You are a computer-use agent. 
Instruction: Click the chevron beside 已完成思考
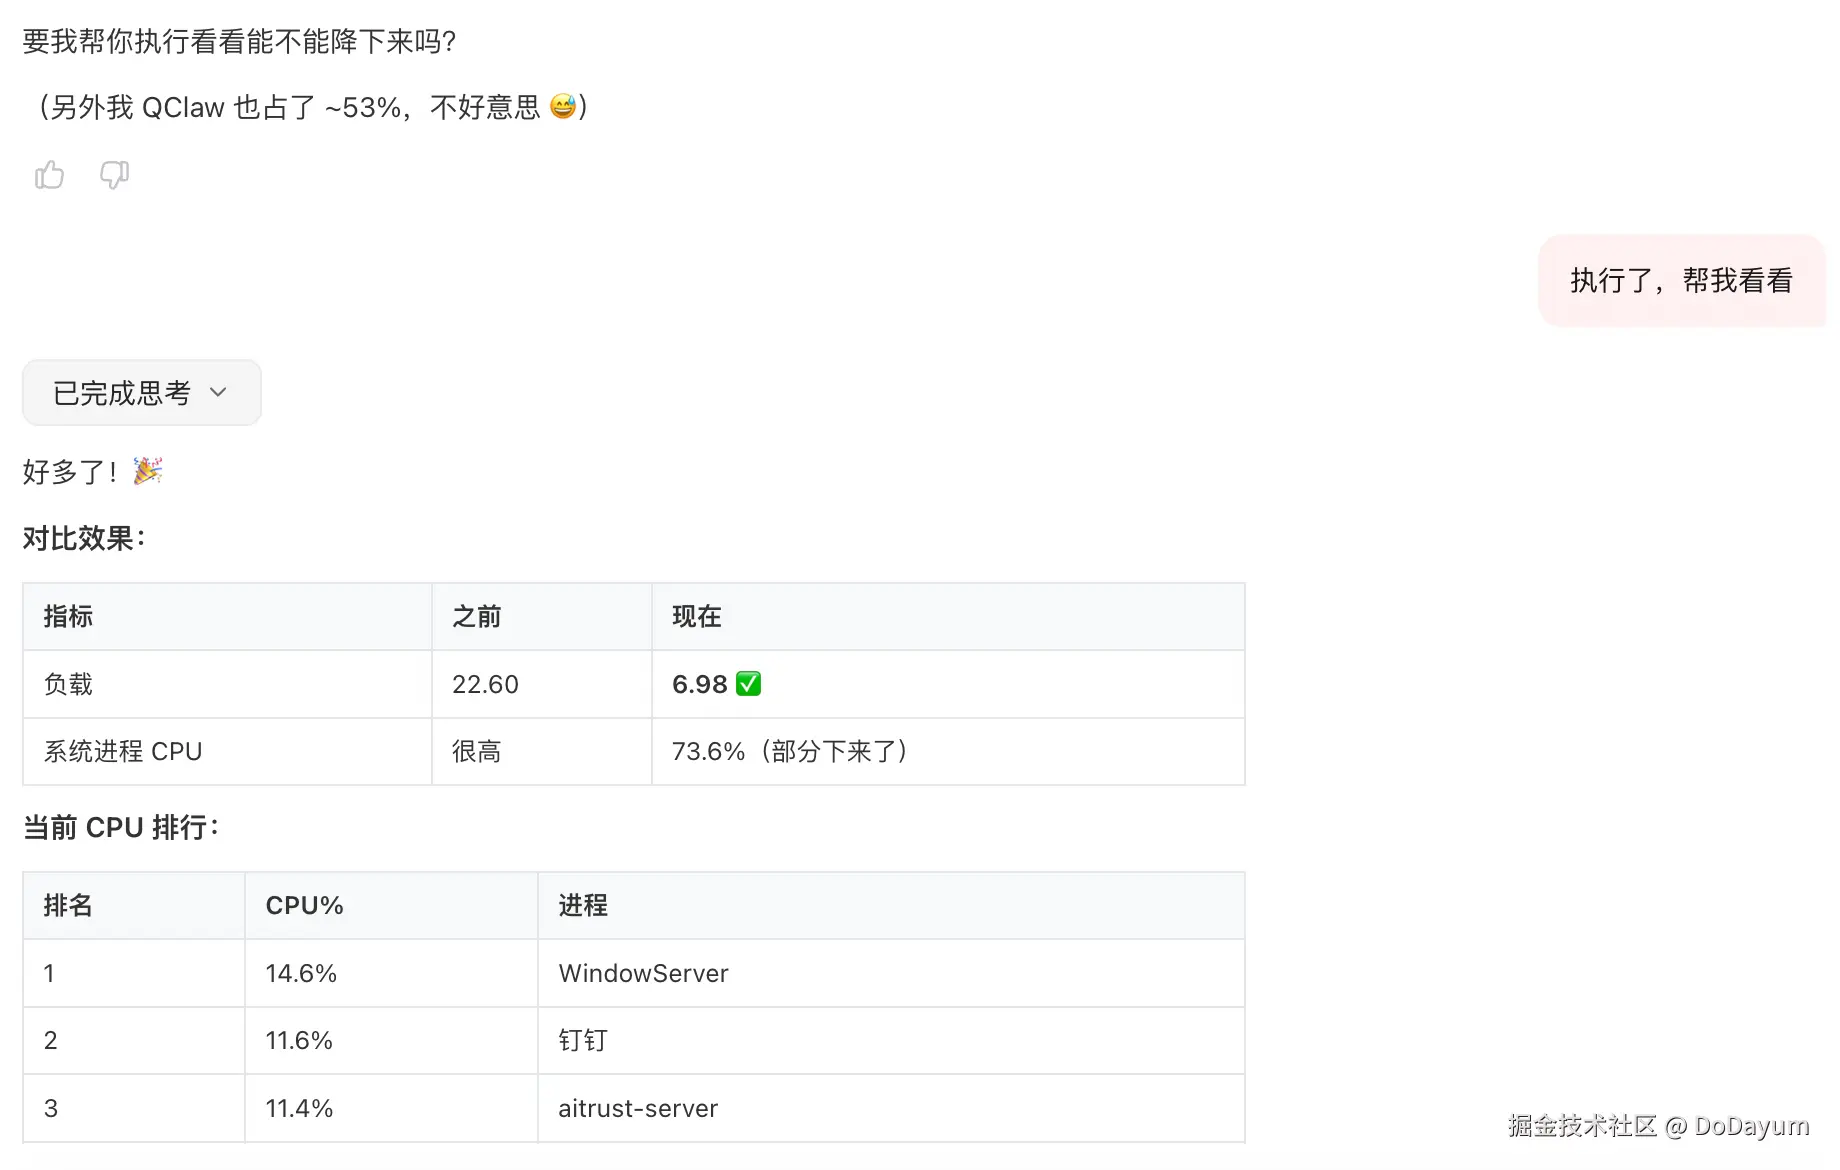(x=218, y=393)
